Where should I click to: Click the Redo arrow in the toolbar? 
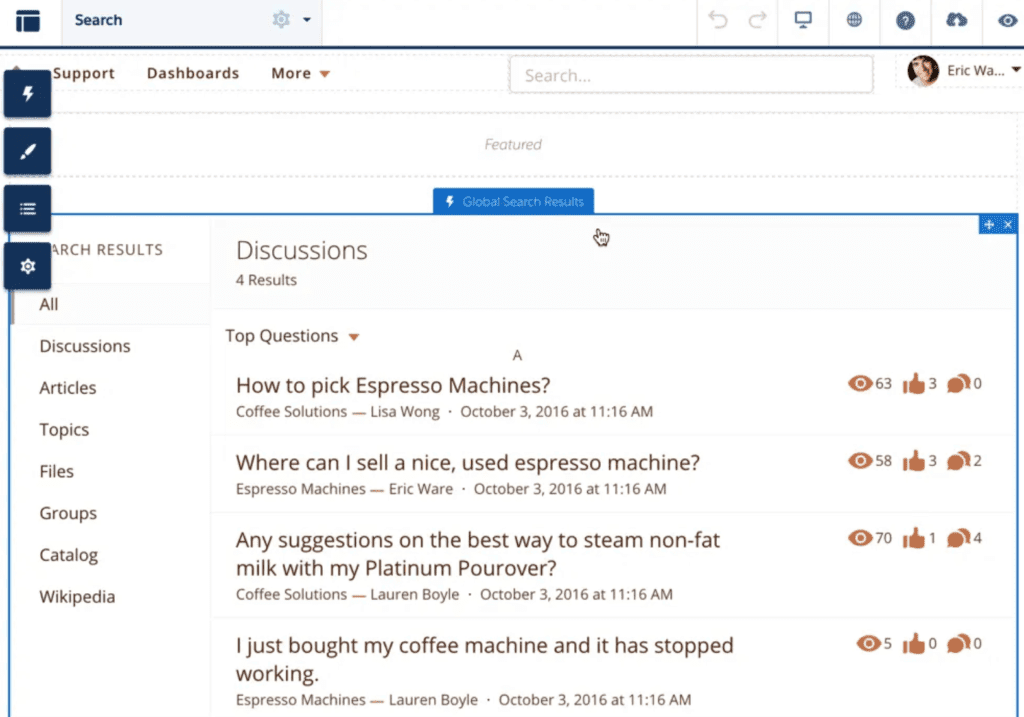pyautogui.click(x=757, y=20)
